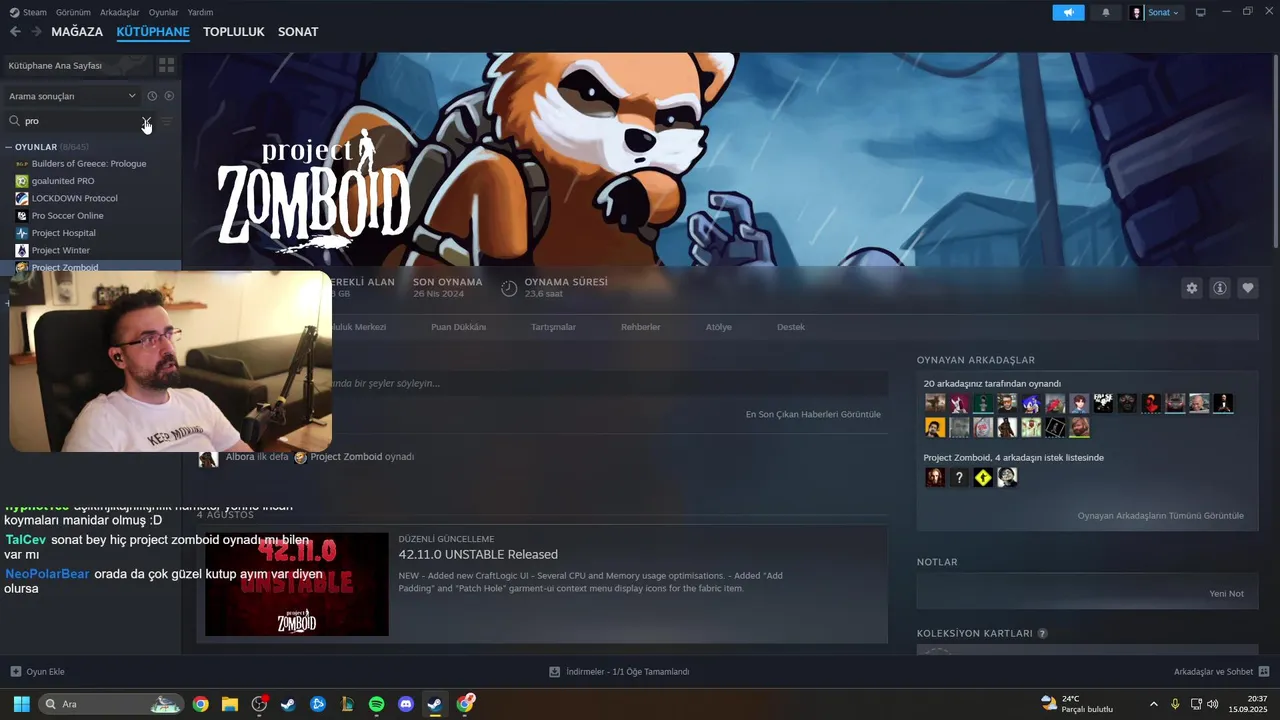The image size is (1280, 720).
Task: Open the weather widget 24°C
Action: pyautogui.click(x=1078, y=704)
